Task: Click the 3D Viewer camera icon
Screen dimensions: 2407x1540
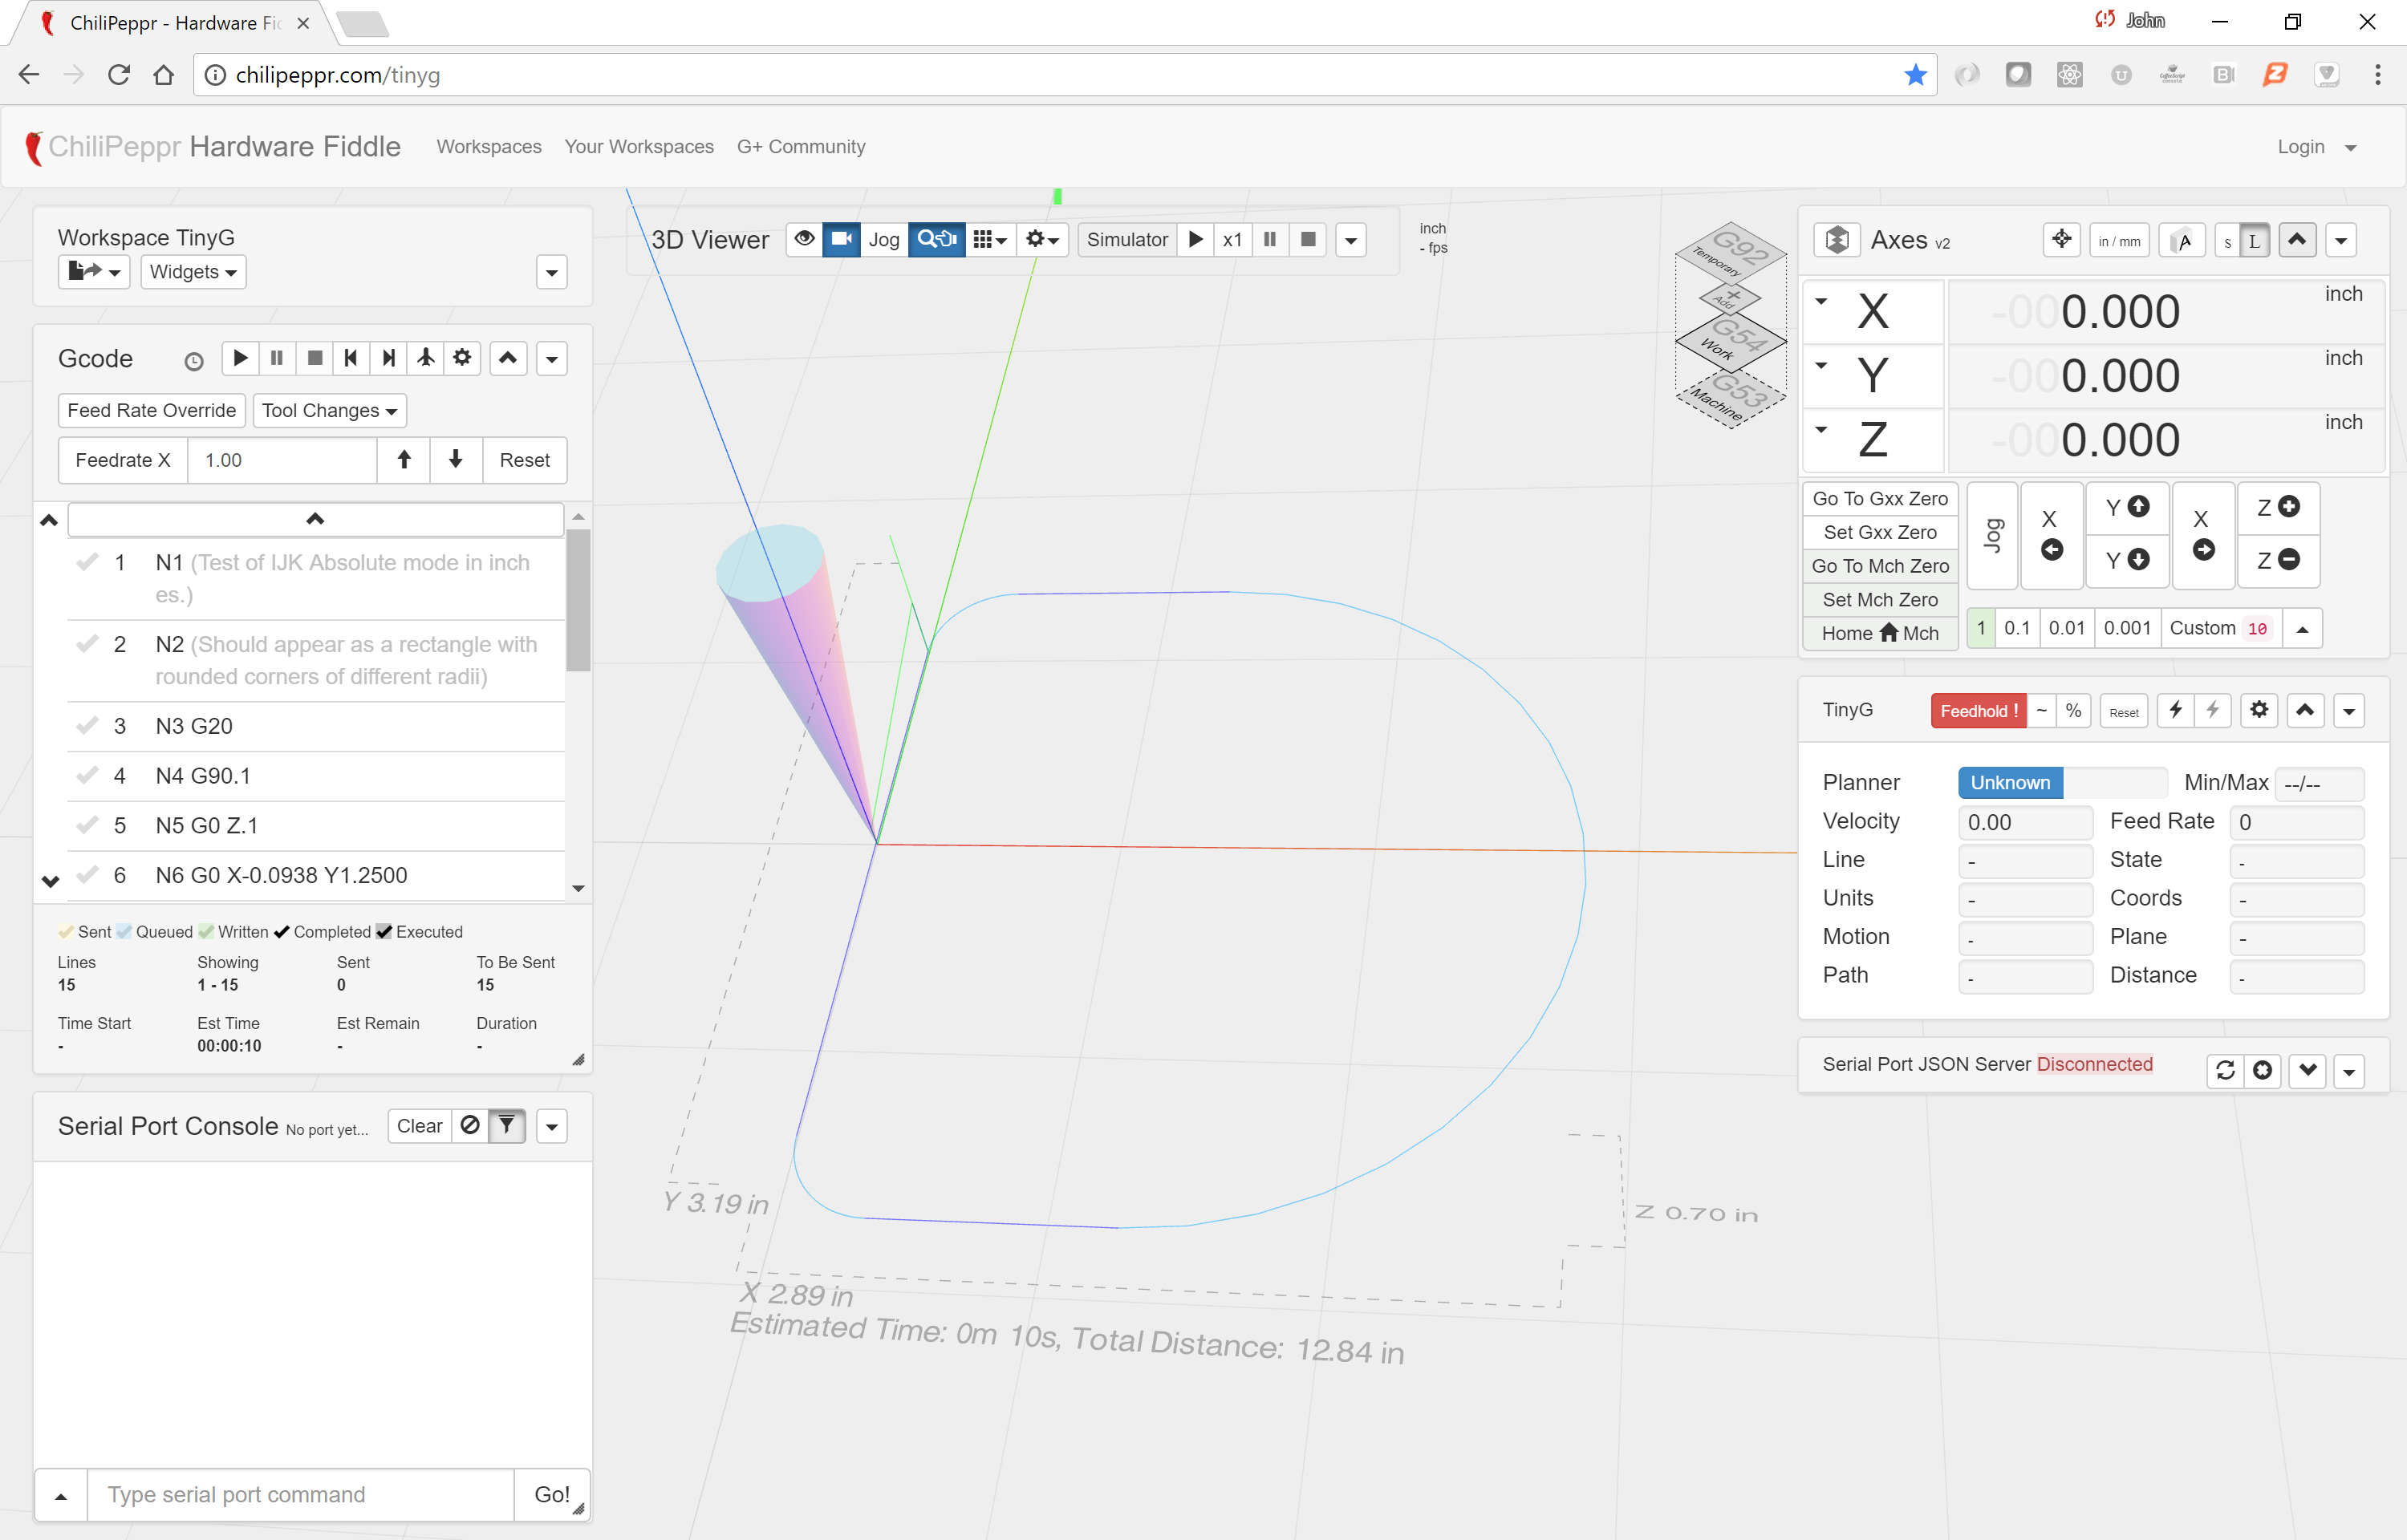Action: tap(841, 240)
